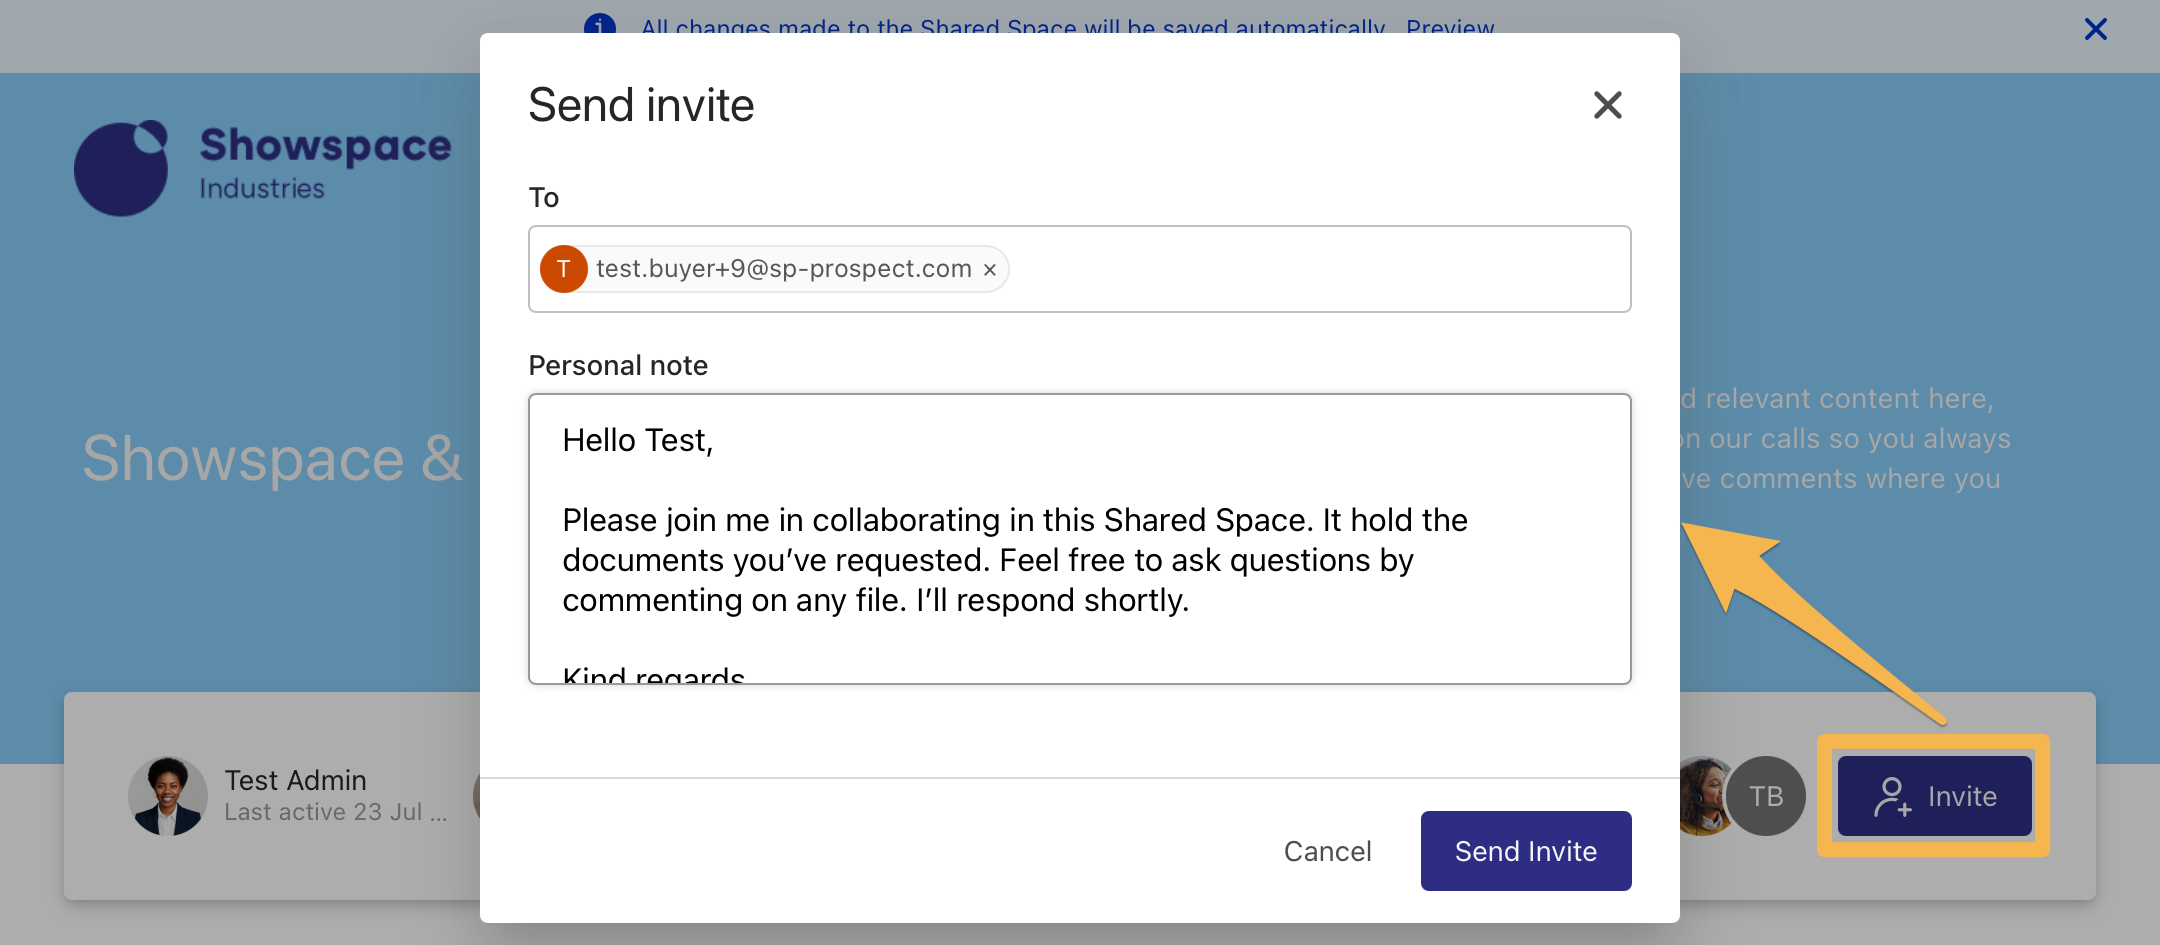Click the headset-wearing teammate avatar next to TB
The width and height of the screenshot is (2160, 945).
1704,796
